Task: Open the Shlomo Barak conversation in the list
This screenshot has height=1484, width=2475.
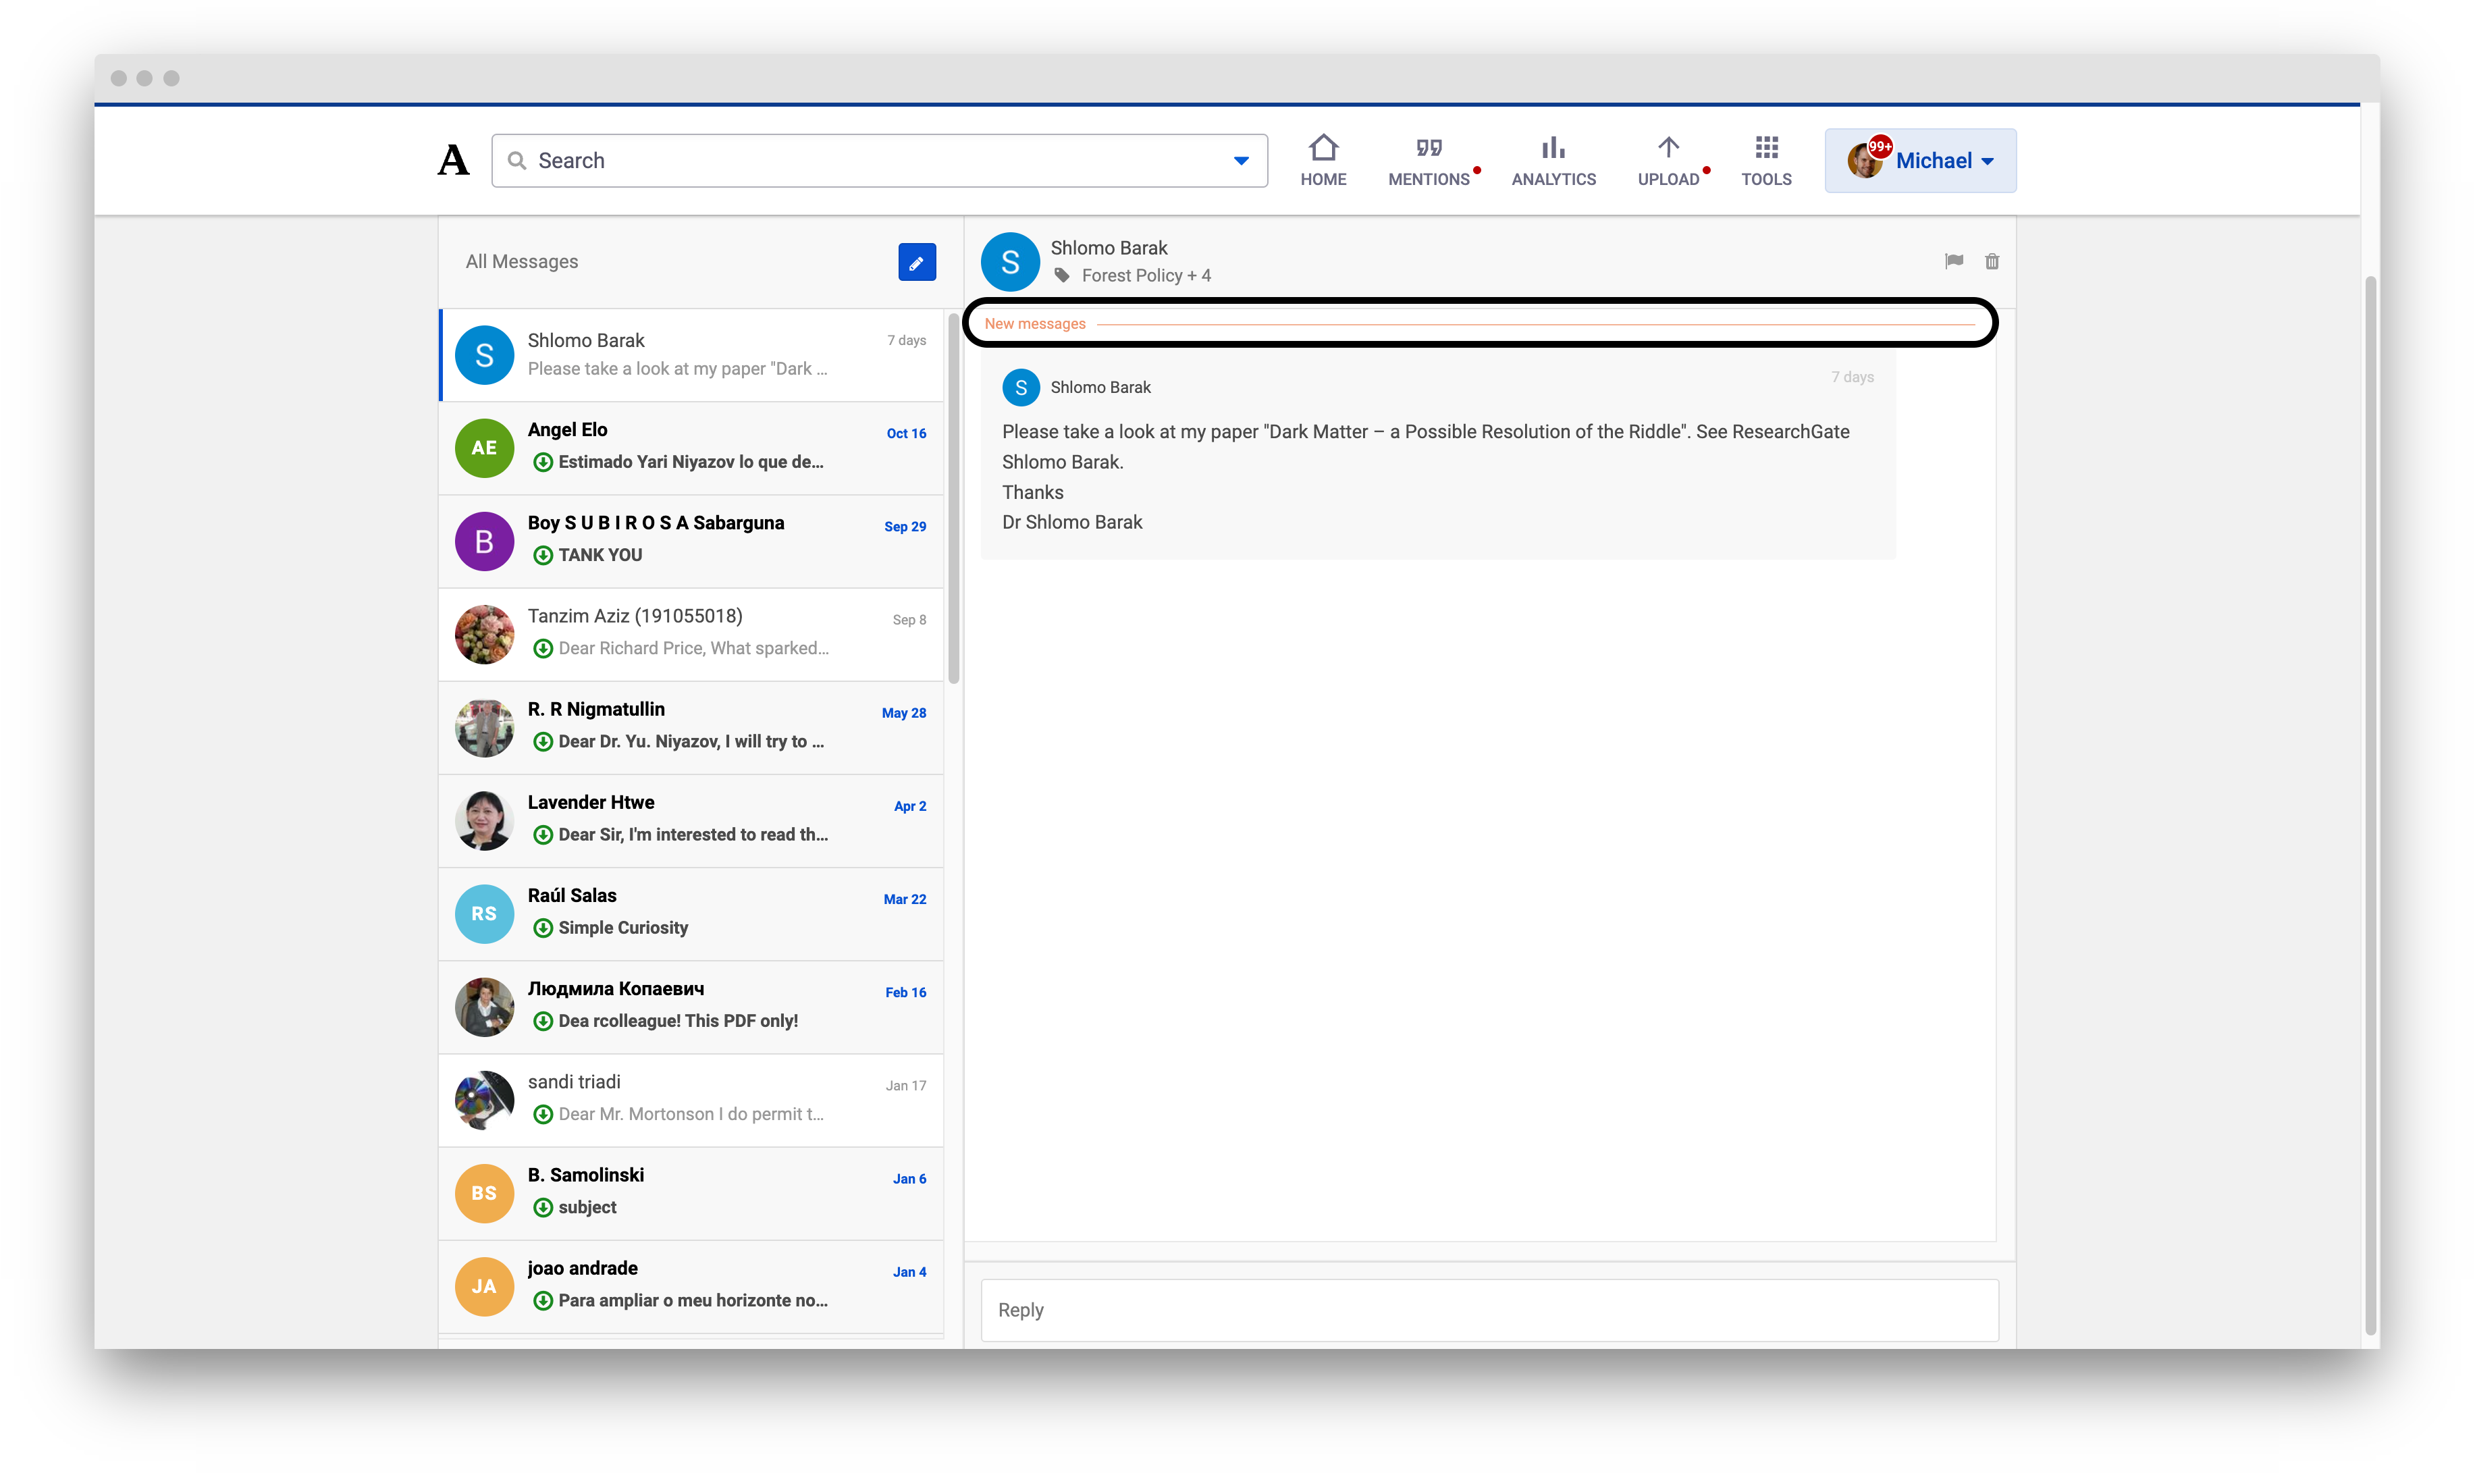Action: click(691, 355)
